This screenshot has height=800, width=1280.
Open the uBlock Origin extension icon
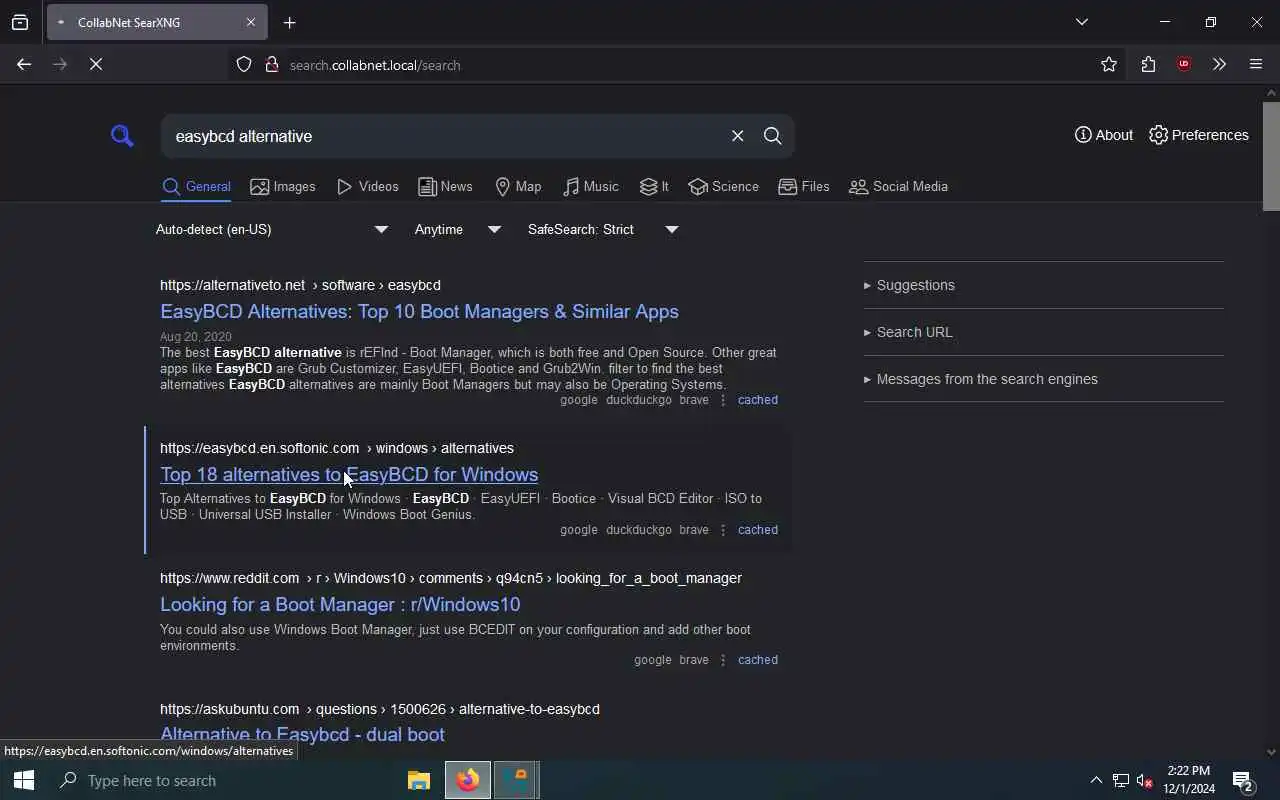coord(1184,64)
